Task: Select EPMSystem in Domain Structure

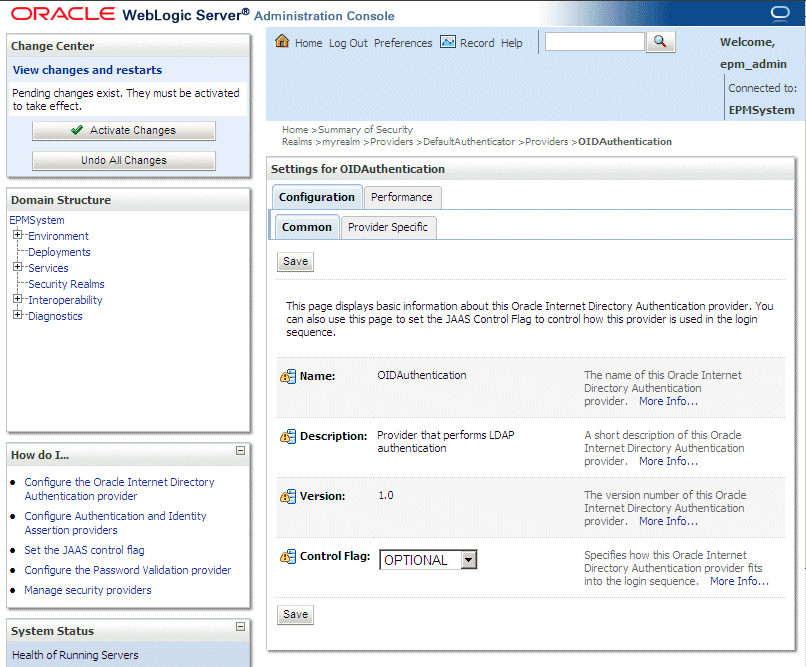Action: click(x=37, y=220)
